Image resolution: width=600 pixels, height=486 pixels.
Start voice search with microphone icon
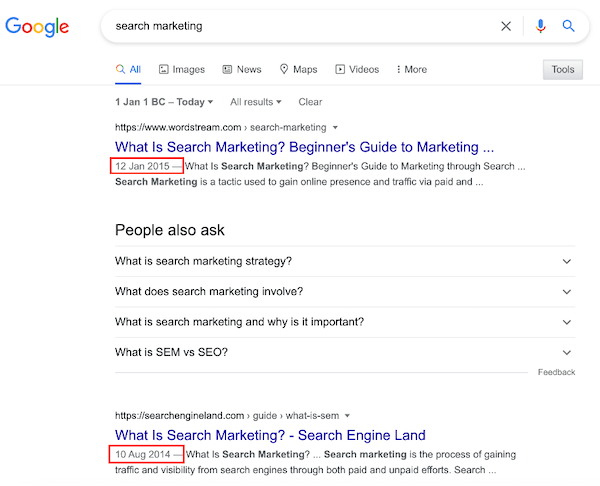pos(540,26)
